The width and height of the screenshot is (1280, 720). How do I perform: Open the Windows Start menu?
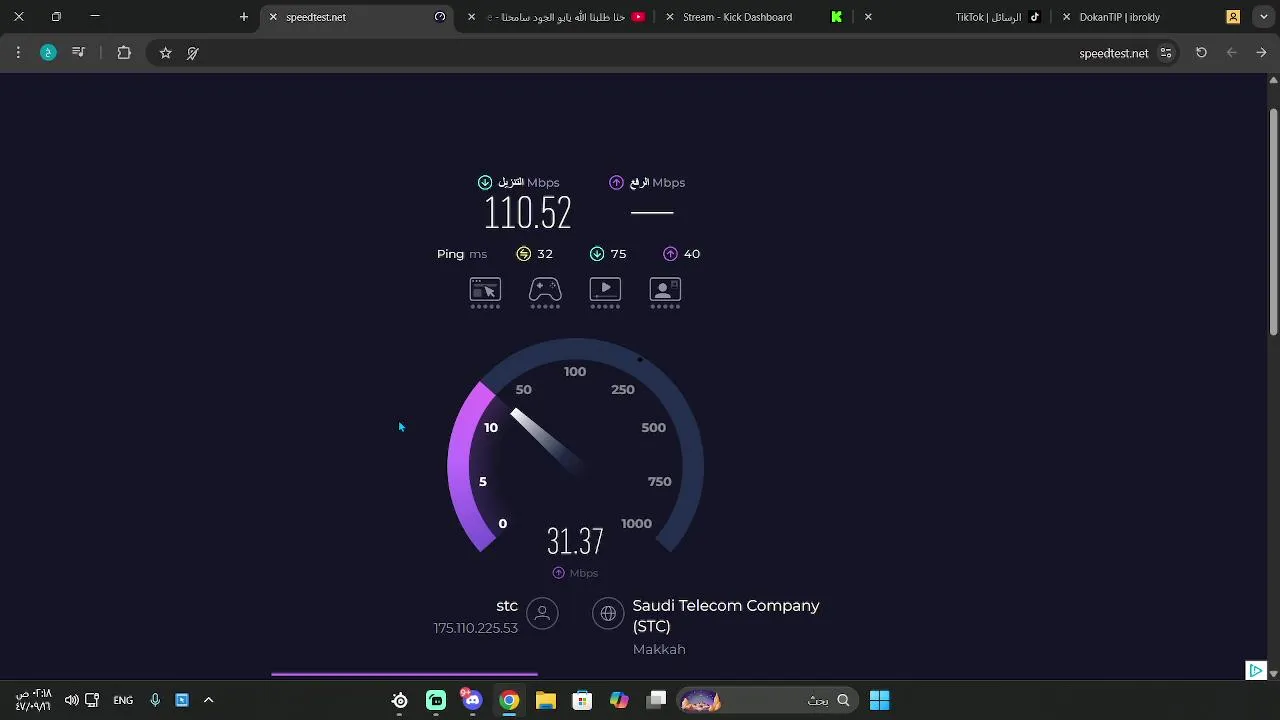pyautogui.click(x=879, y=700)
